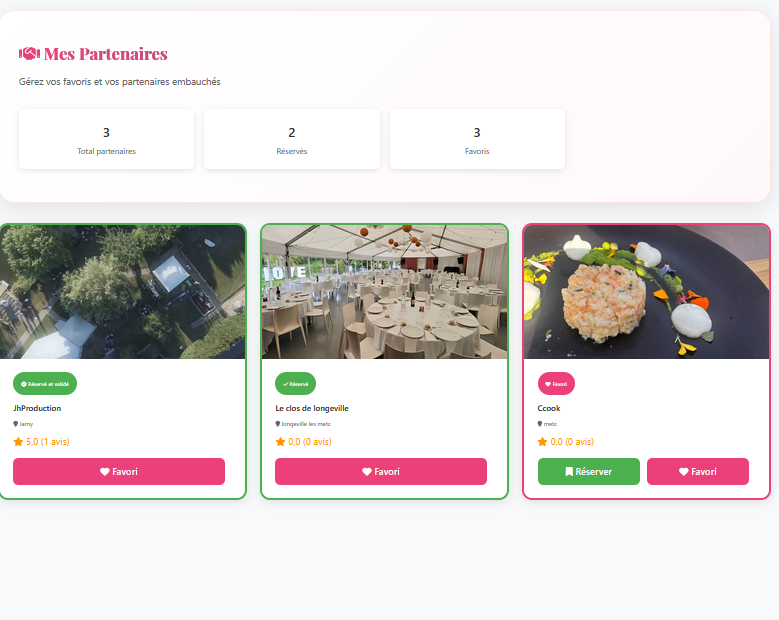Select the Favoris stat card
779x620 pixels.
(x=477, y=140)
